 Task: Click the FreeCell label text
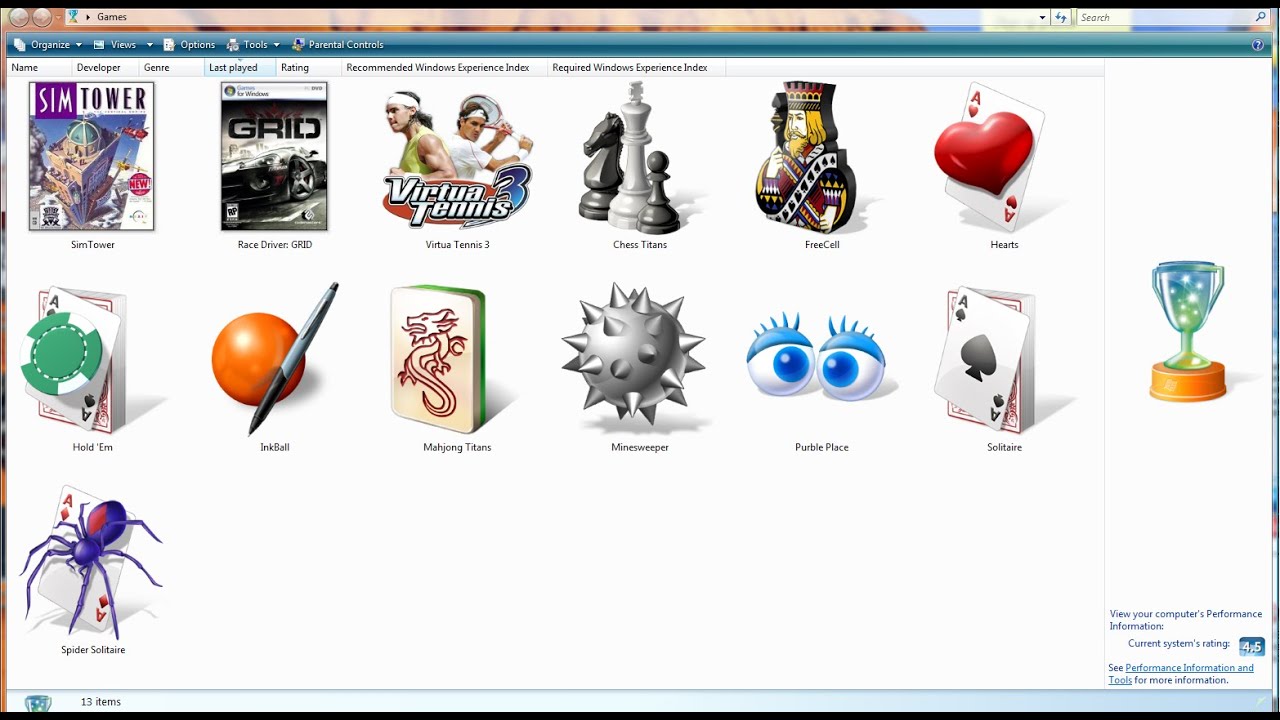[822, 245]
